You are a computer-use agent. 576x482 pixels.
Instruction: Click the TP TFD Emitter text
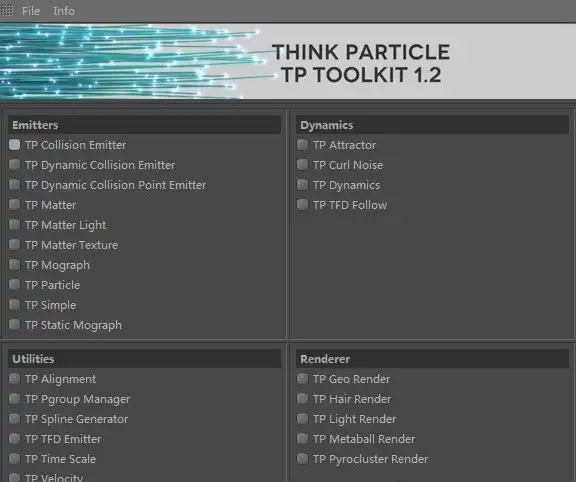click(63, 439)
